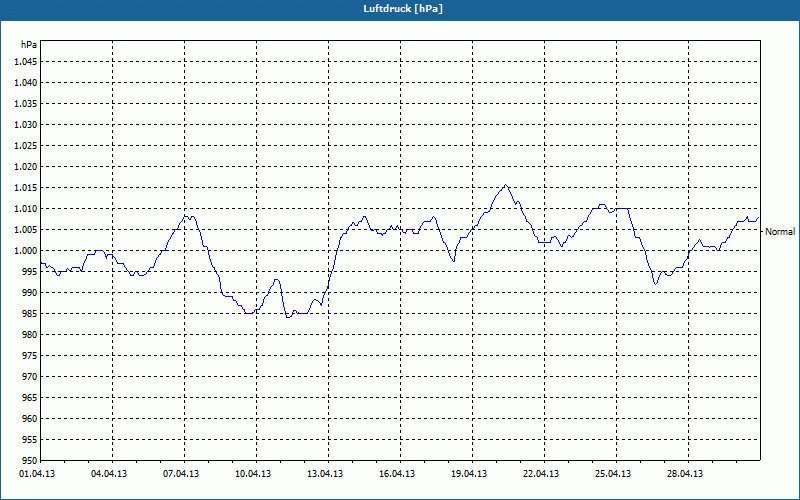Click the 995 pressure label
800x500 pixels.
(x=30, y=271)
